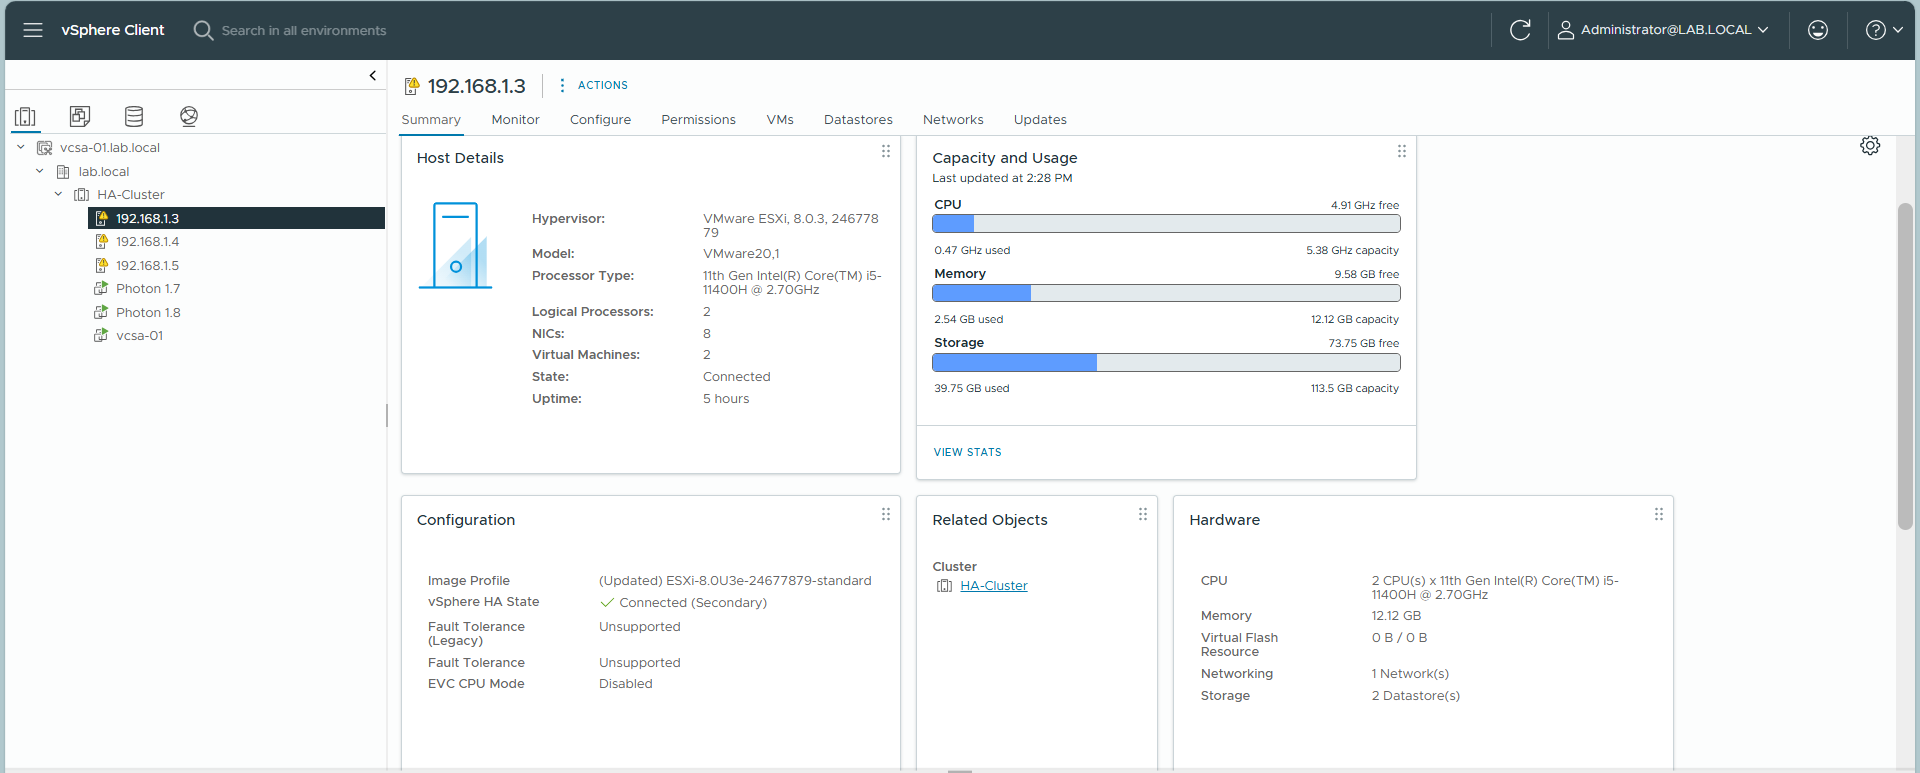Image resolution: width=1920 pixels, height=773 pixels.
Task: Collapse the HA-Cluster tree node
Action: pyautogui.click(x=58, y=194)
